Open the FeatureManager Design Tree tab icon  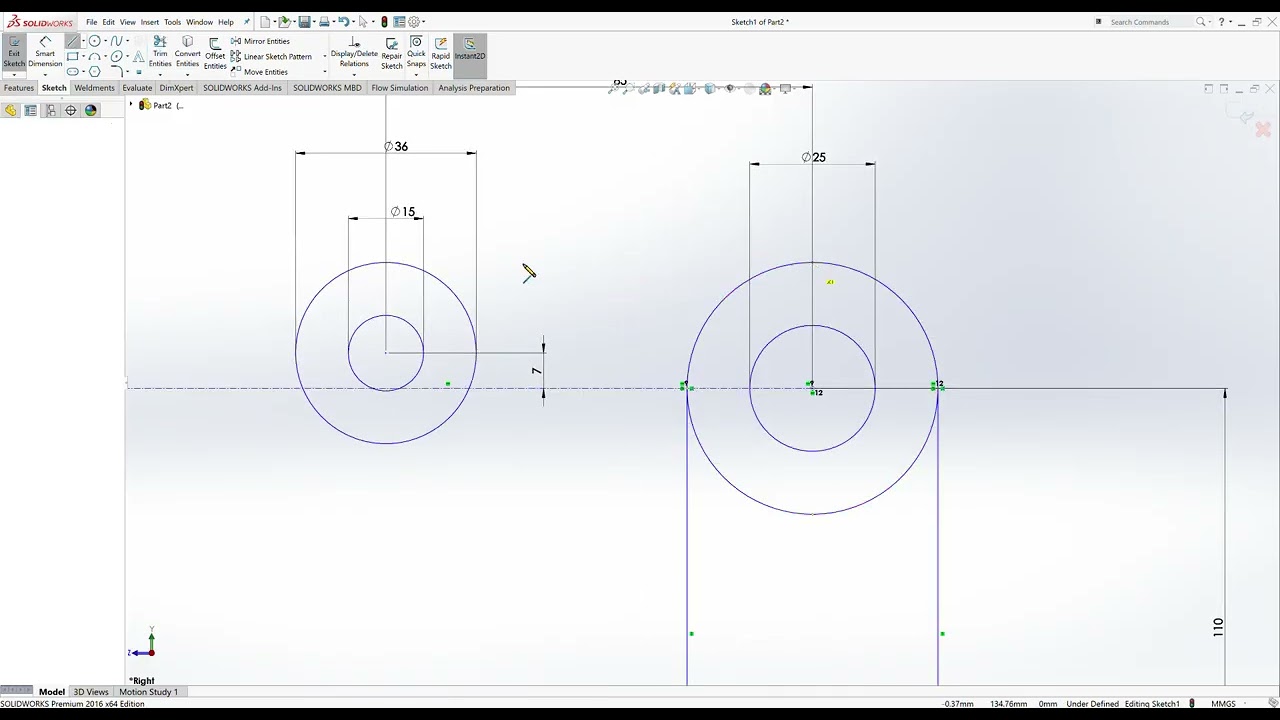(10, 110)
